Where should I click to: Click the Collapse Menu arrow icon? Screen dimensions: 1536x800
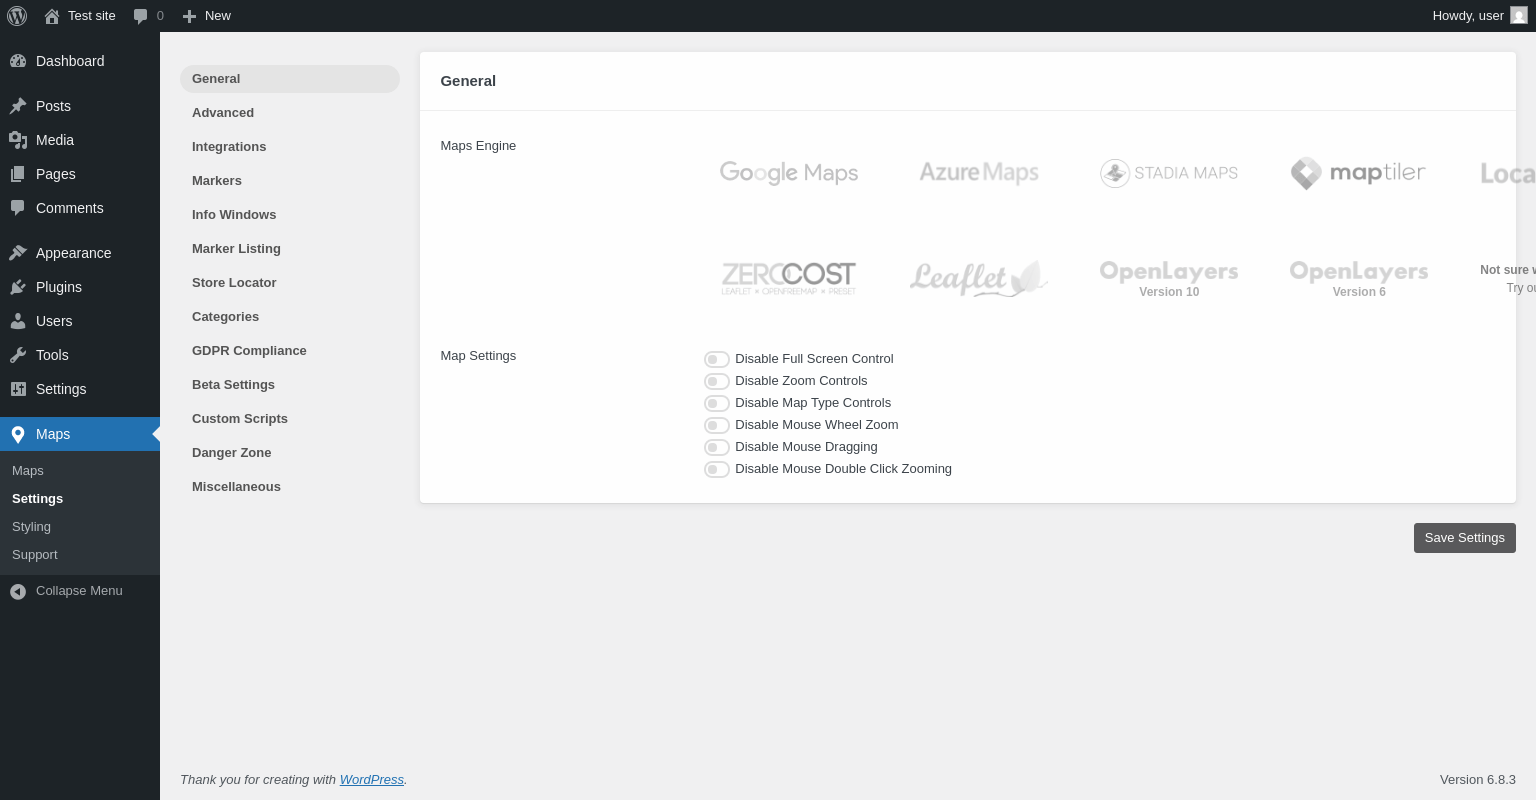(x=18, y=591)
